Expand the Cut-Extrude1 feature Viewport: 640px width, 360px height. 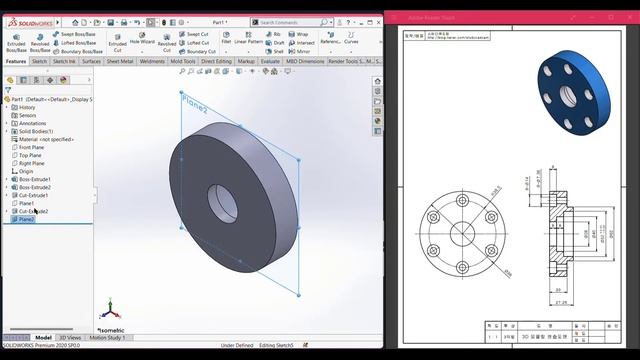(x=7, y=195)
